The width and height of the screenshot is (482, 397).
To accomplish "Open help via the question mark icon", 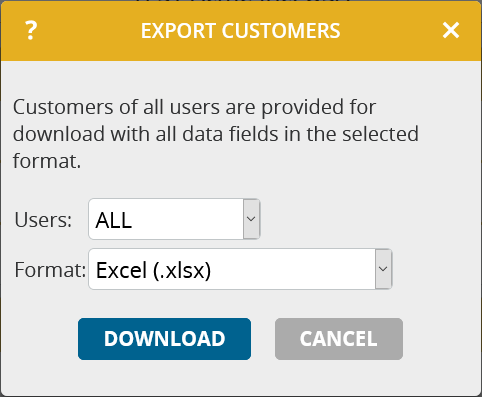I will [x=31, y=30].
